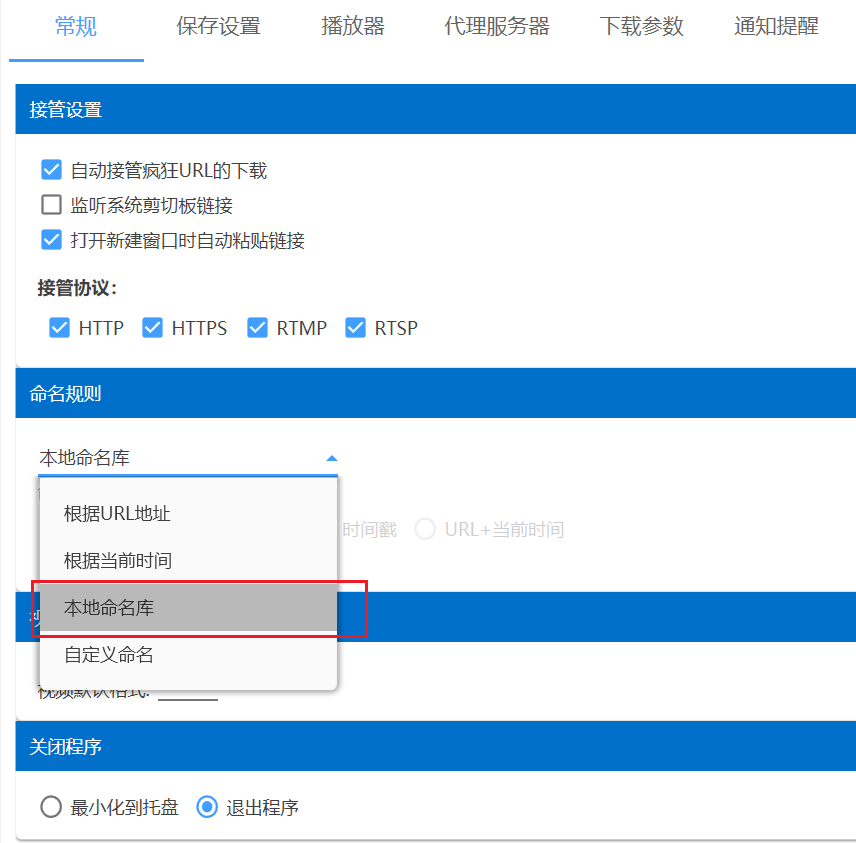Click the 接管设置 section header
Viewport: 856px width, 843px height.
pos(435,109)
